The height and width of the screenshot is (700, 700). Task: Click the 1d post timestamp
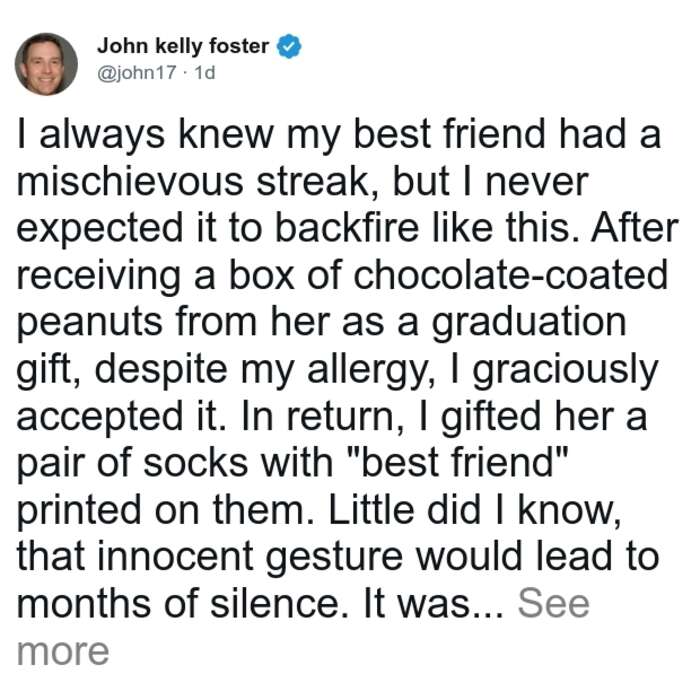(205, 72)
